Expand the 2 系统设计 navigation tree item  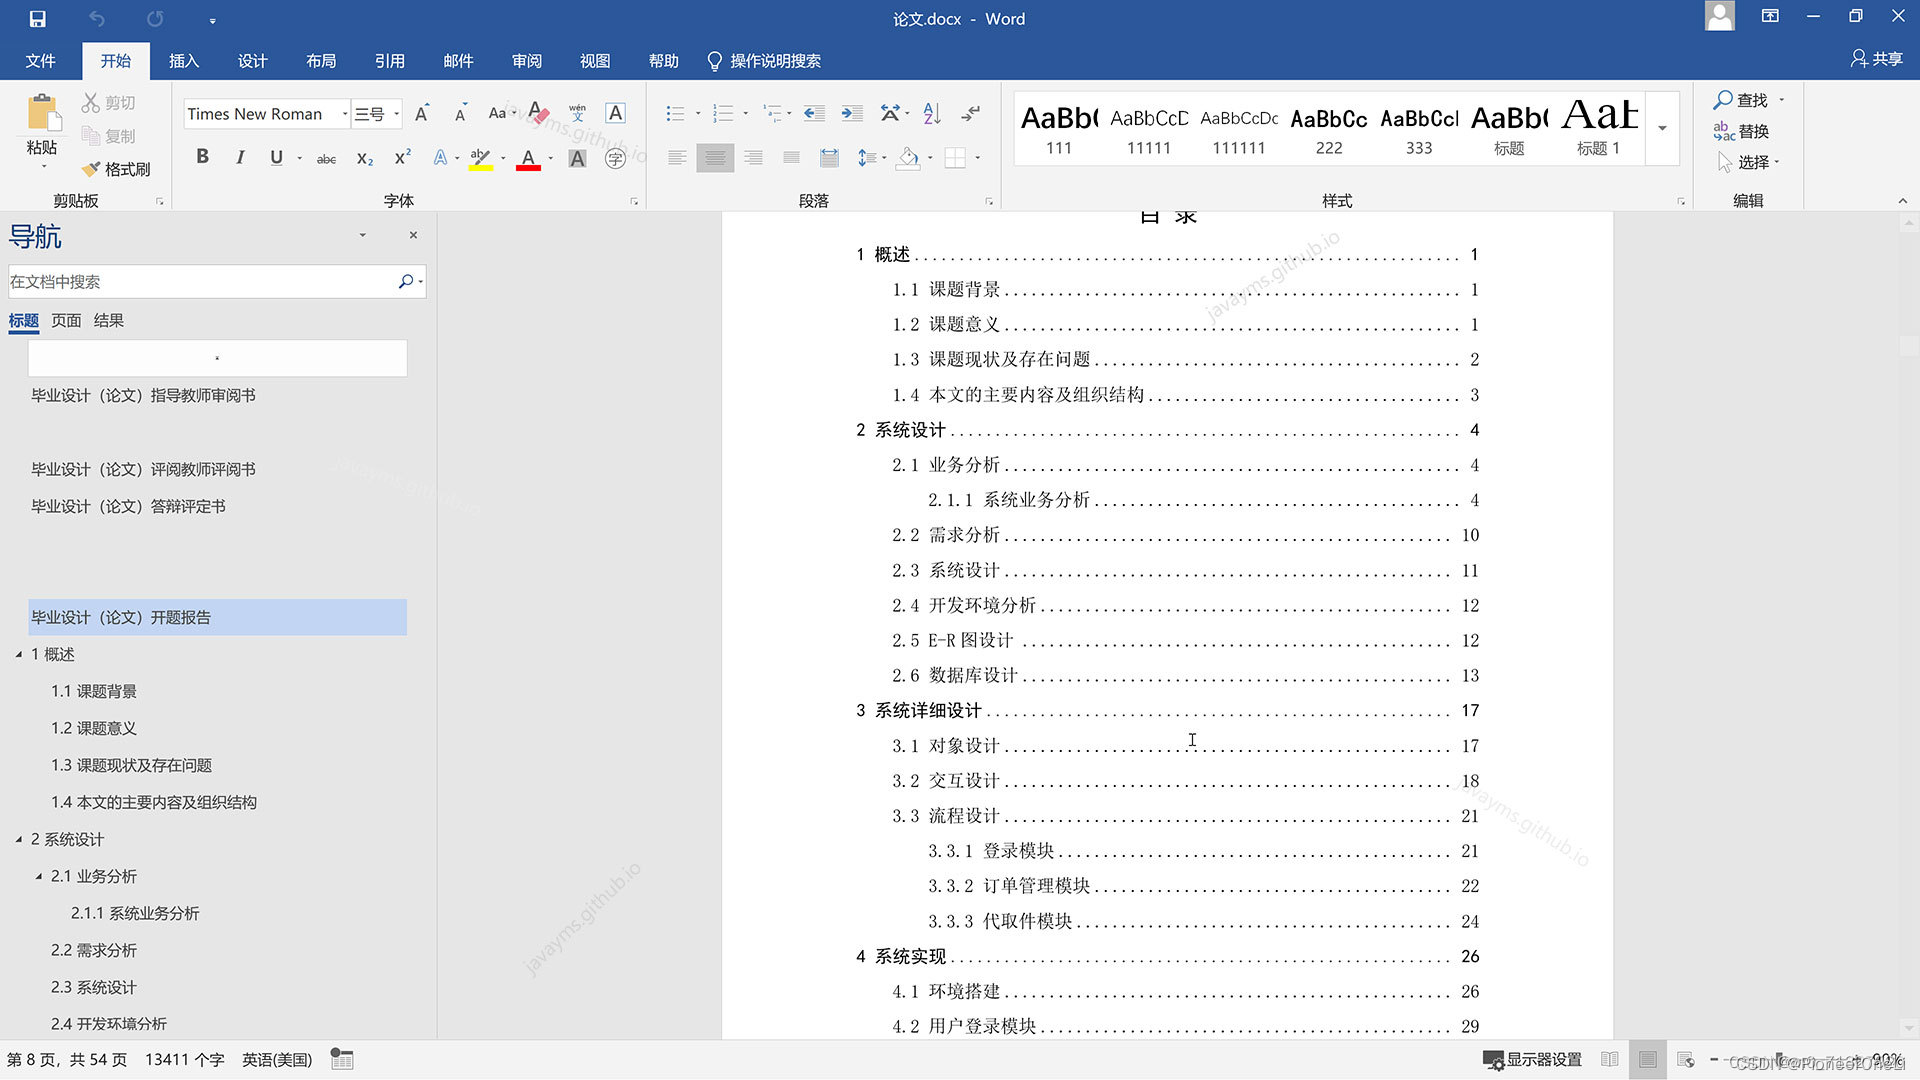(22, 839)
